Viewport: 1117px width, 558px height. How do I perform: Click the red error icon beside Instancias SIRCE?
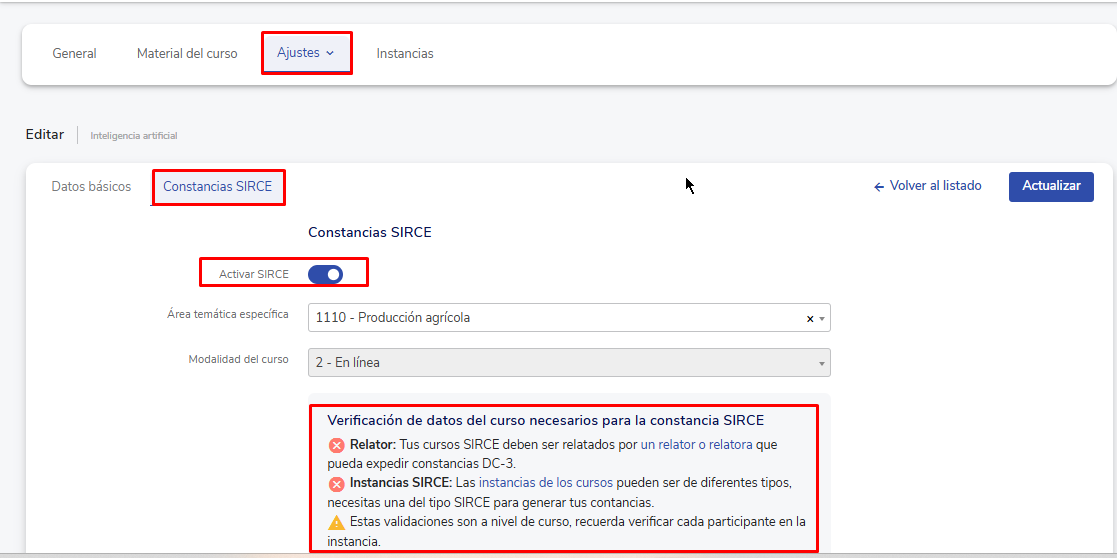[336, 483]
